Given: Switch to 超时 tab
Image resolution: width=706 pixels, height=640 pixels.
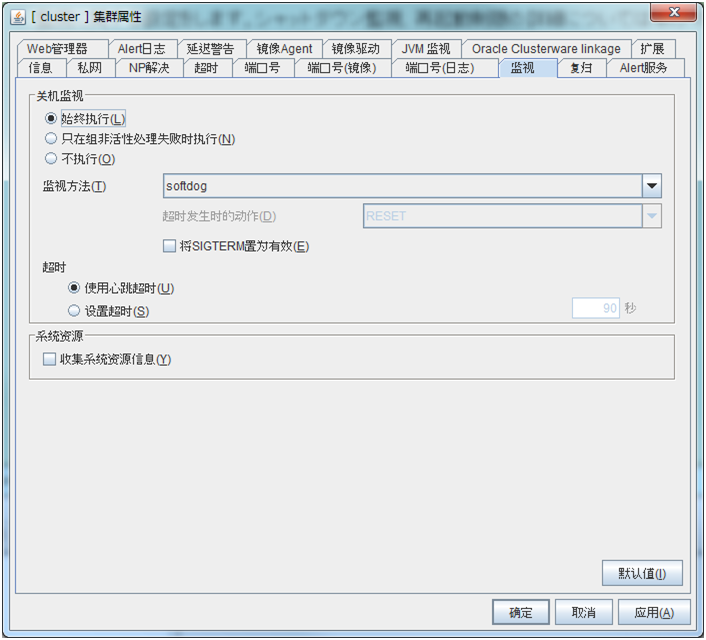Looking at the screenshot, I should click(x=206, y=68).
